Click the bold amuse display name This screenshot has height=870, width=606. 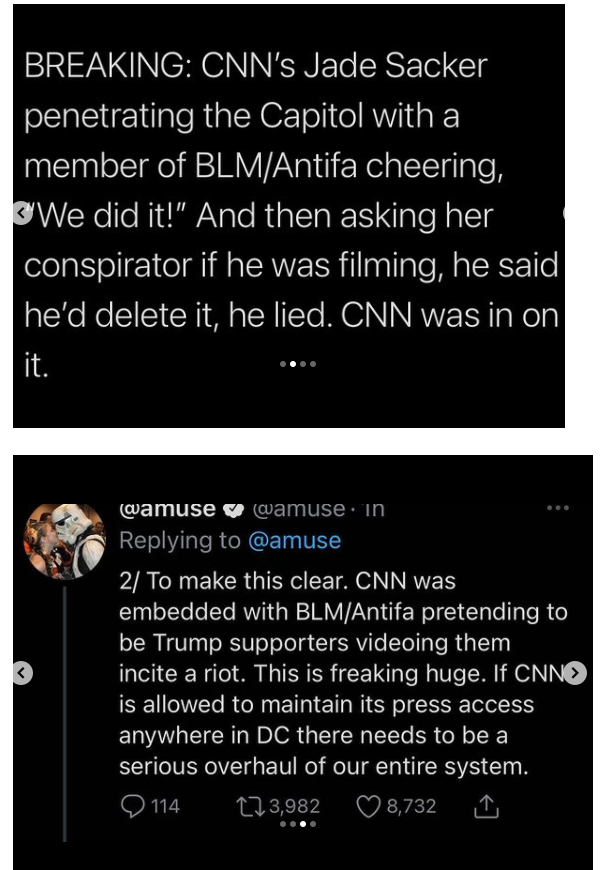tap(167, 509)
